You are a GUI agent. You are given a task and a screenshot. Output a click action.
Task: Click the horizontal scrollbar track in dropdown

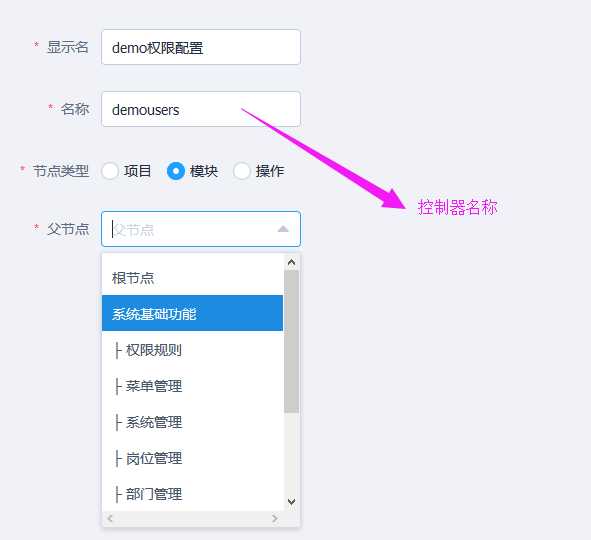(193, 519)
